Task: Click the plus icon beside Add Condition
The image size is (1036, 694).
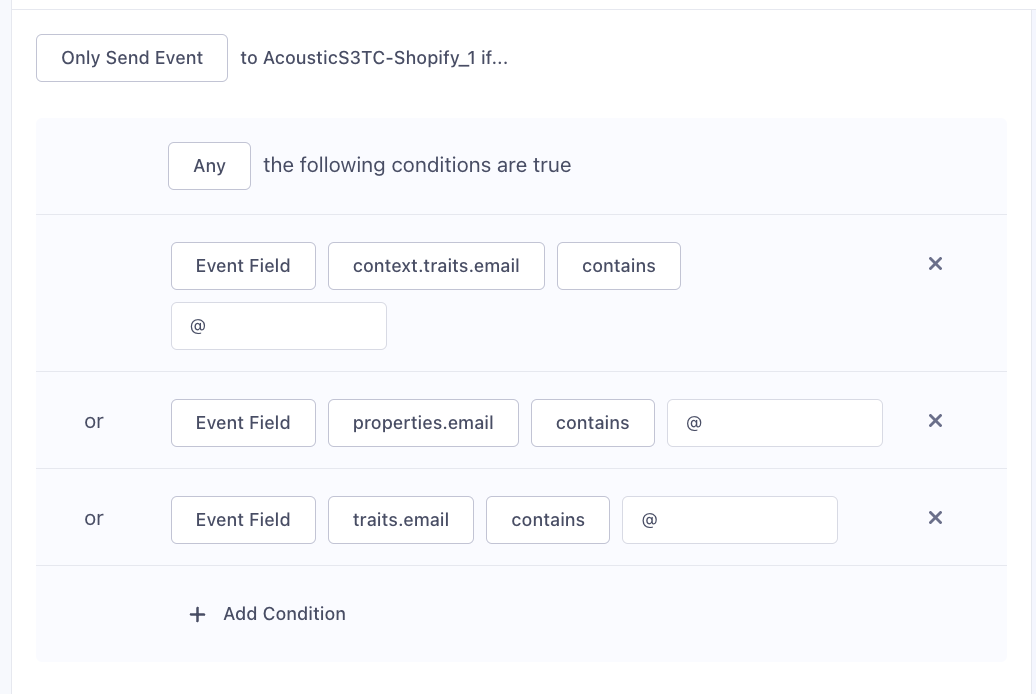Action: coord(197,614)
